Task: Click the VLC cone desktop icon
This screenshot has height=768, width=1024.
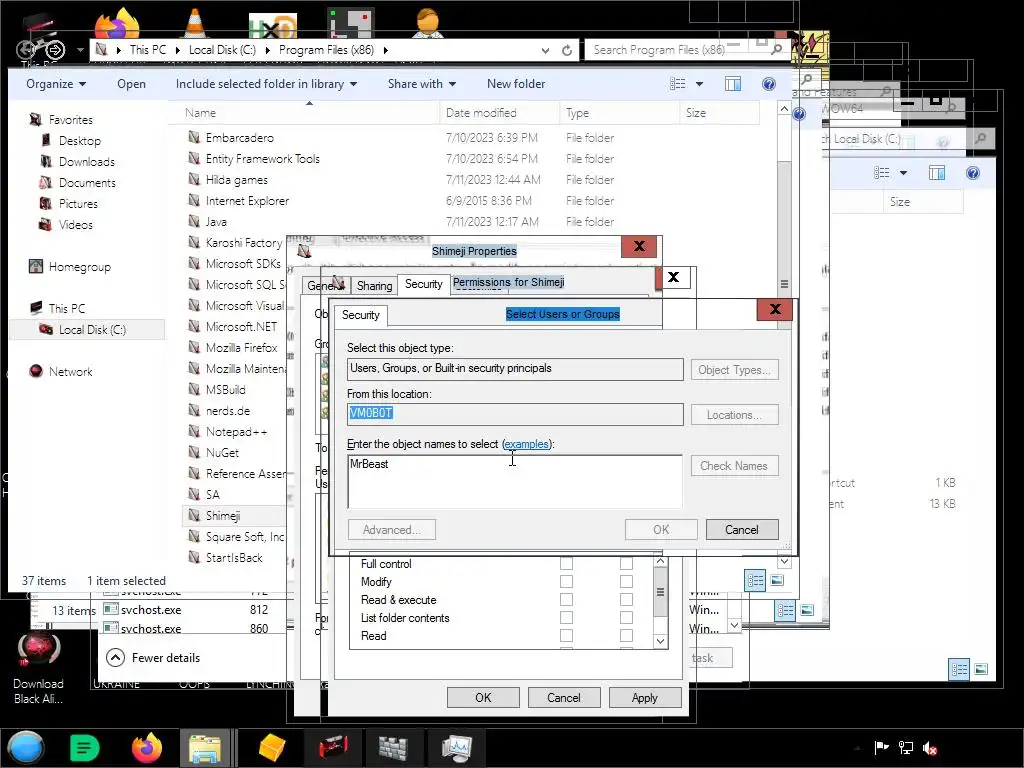Action: 194,22
